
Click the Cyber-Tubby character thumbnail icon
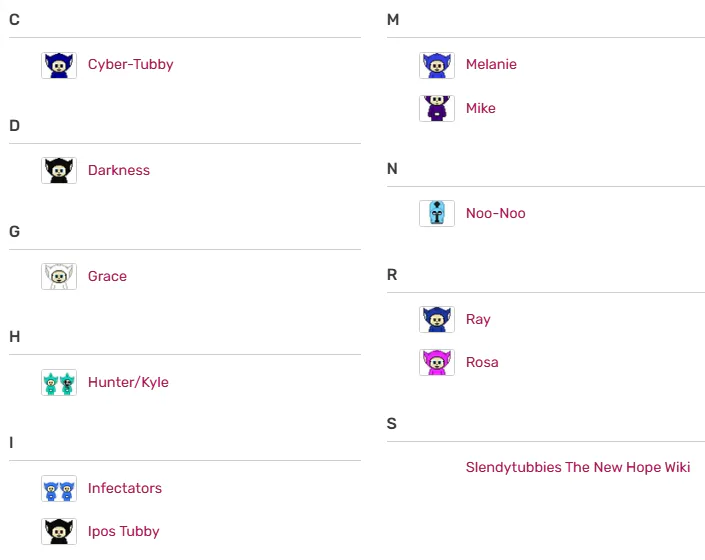click(59, 65)
